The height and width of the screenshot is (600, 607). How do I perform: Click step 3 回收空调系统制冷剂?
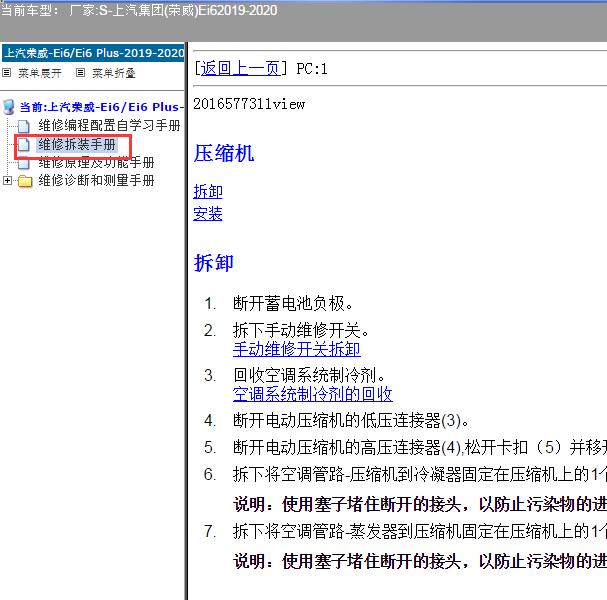(309, 375)
